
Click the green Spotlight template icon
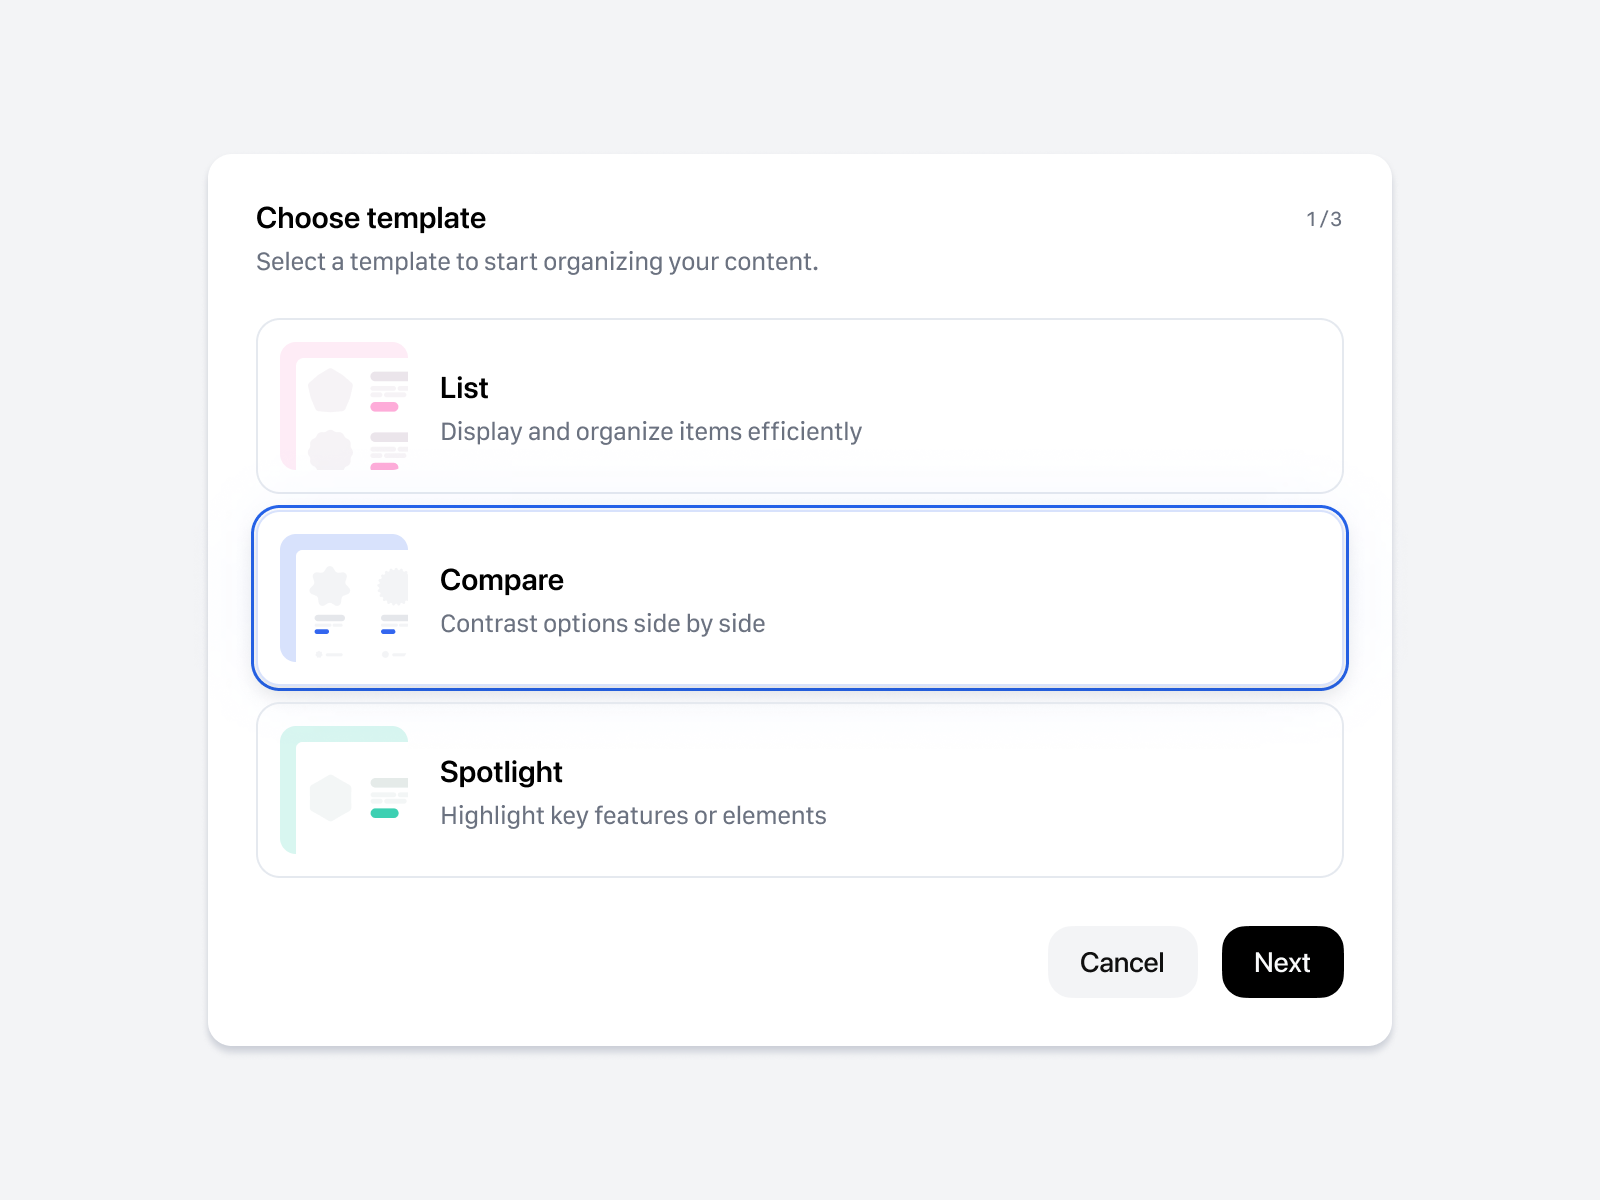point(343,790)
